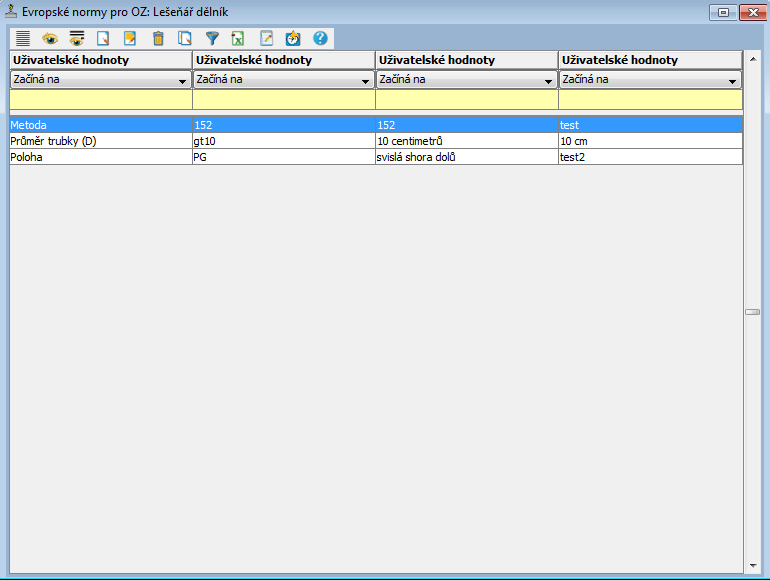Click the vertical scrollbar down arrow
770x580 pixels.
(x=751, y=566)
